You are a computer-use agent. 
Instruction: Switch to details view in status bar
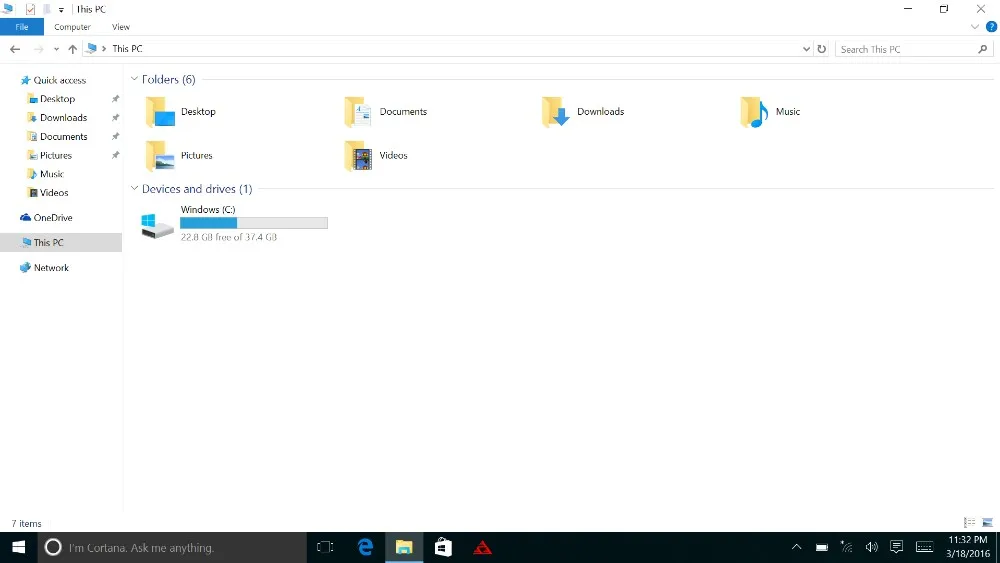click(969, 523)
